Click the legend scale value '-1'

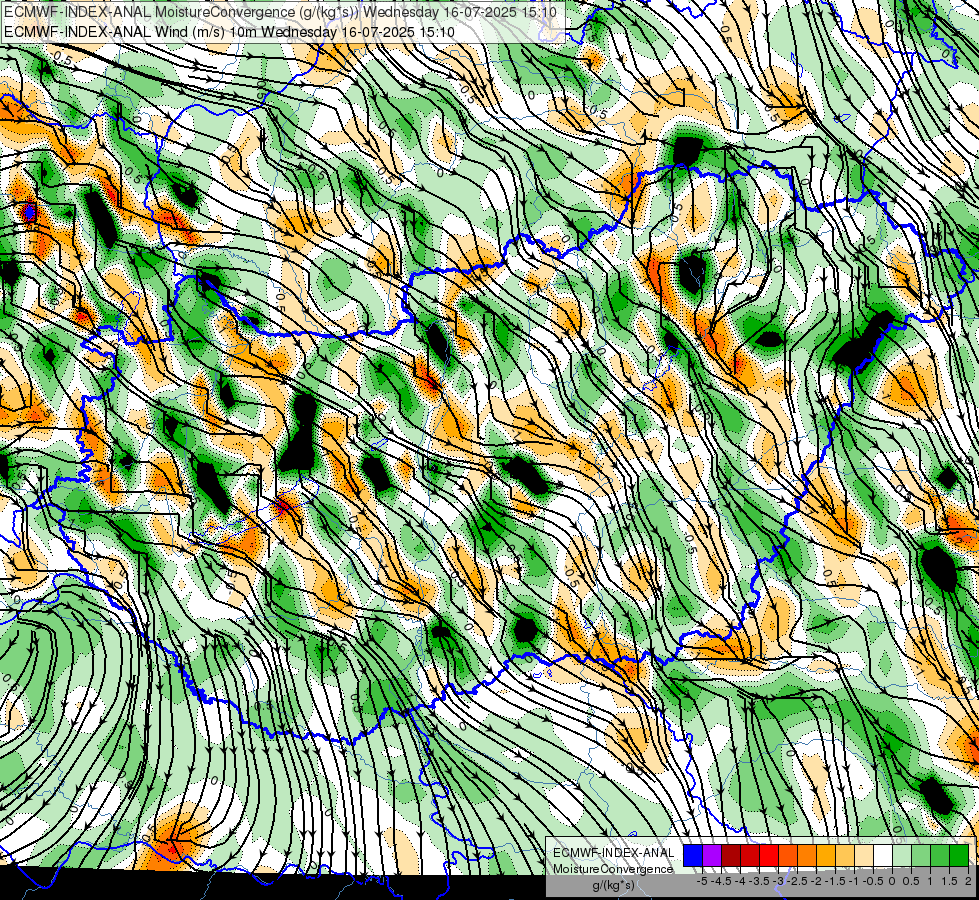pyautogui.click(x=854, y=881)
